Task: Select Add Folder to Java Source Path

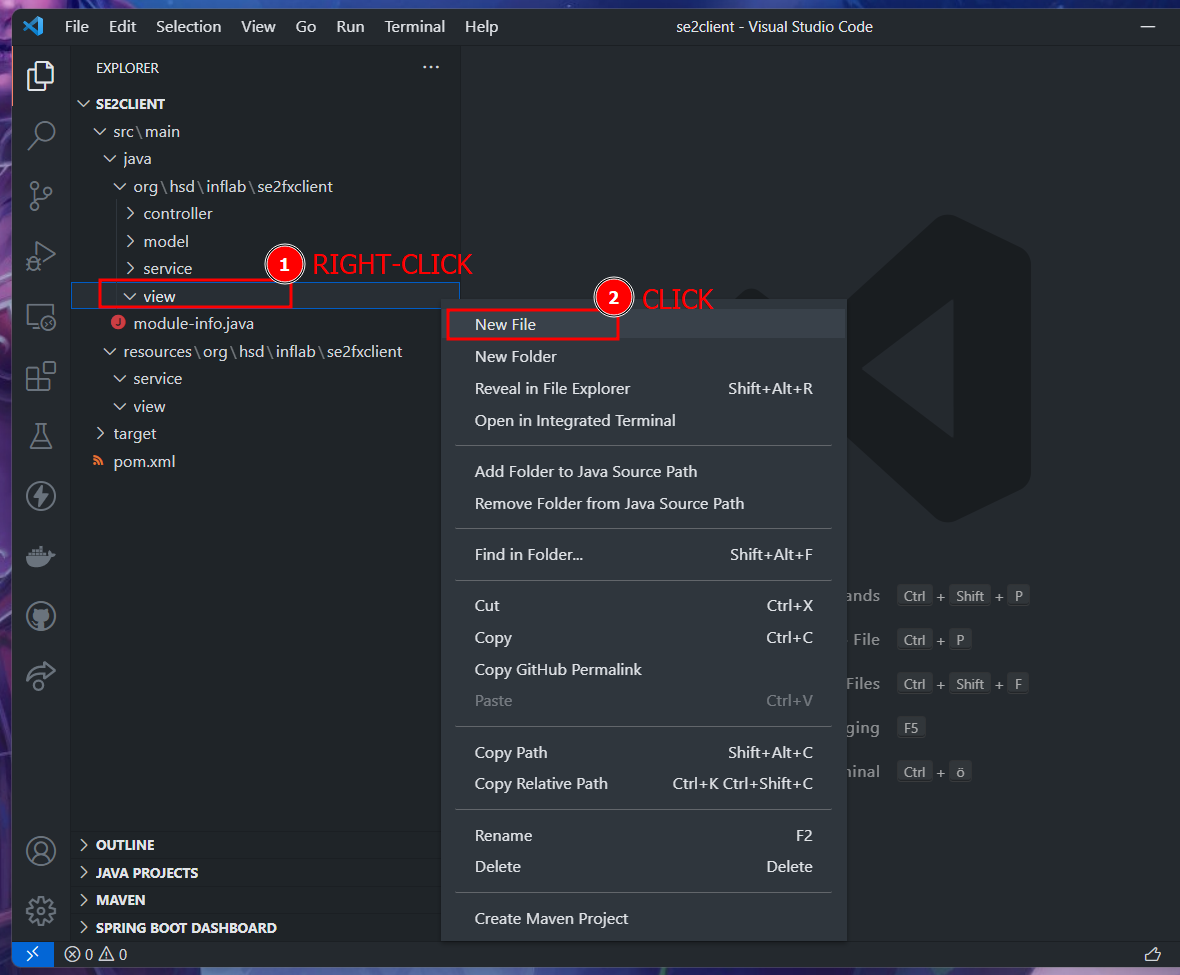Action: pyautogui.click(x=643, y=471)
